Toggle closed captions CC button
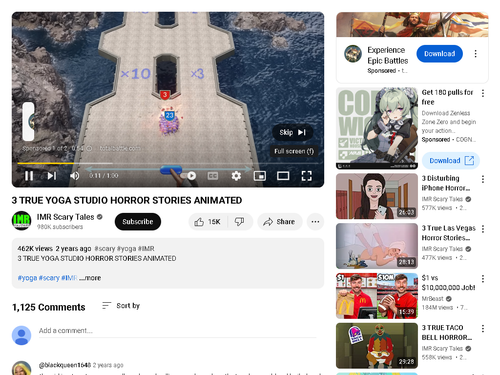 (x=213, y=176)
